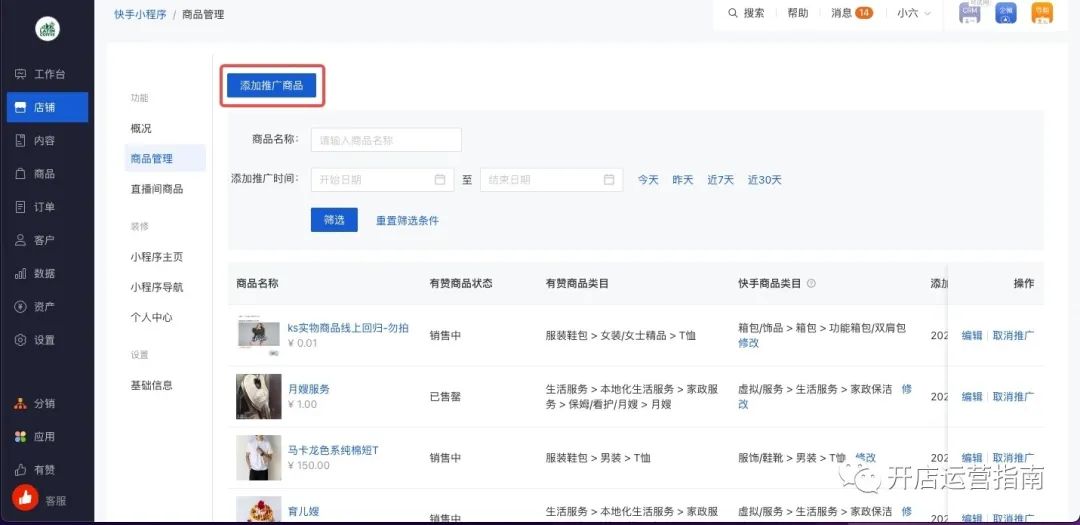Click the 筛选 filter button
Image resolution: width=1080 pixels, height=525 pixels.
coord(334,220)
